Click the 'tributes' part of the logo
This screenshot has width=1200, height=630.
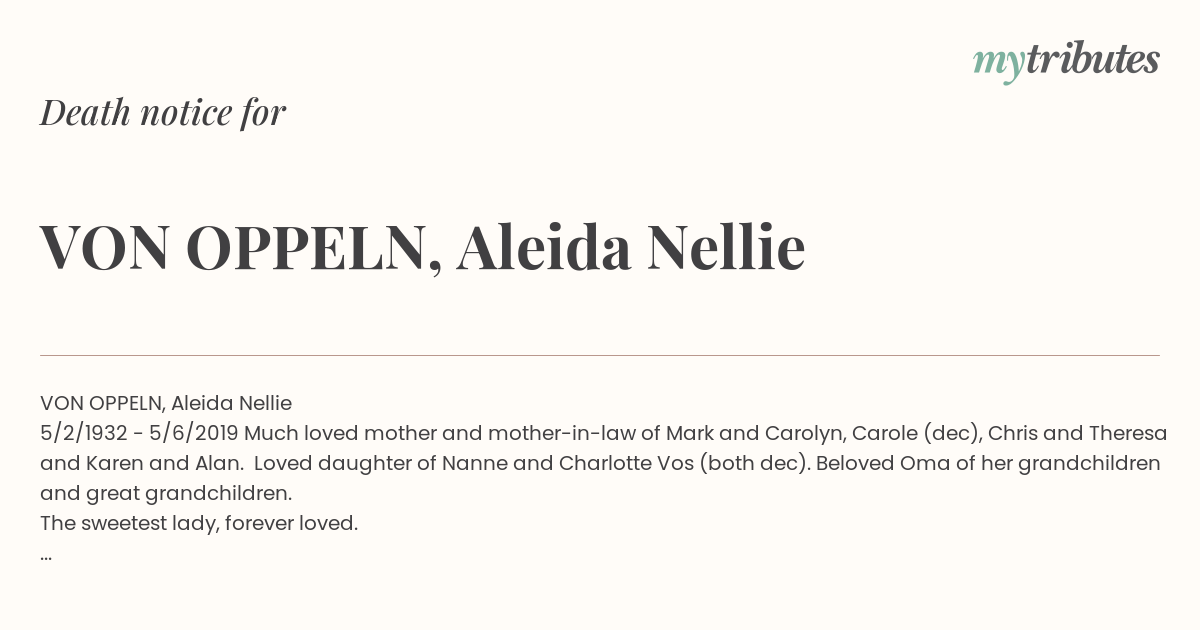point(1092,59)
